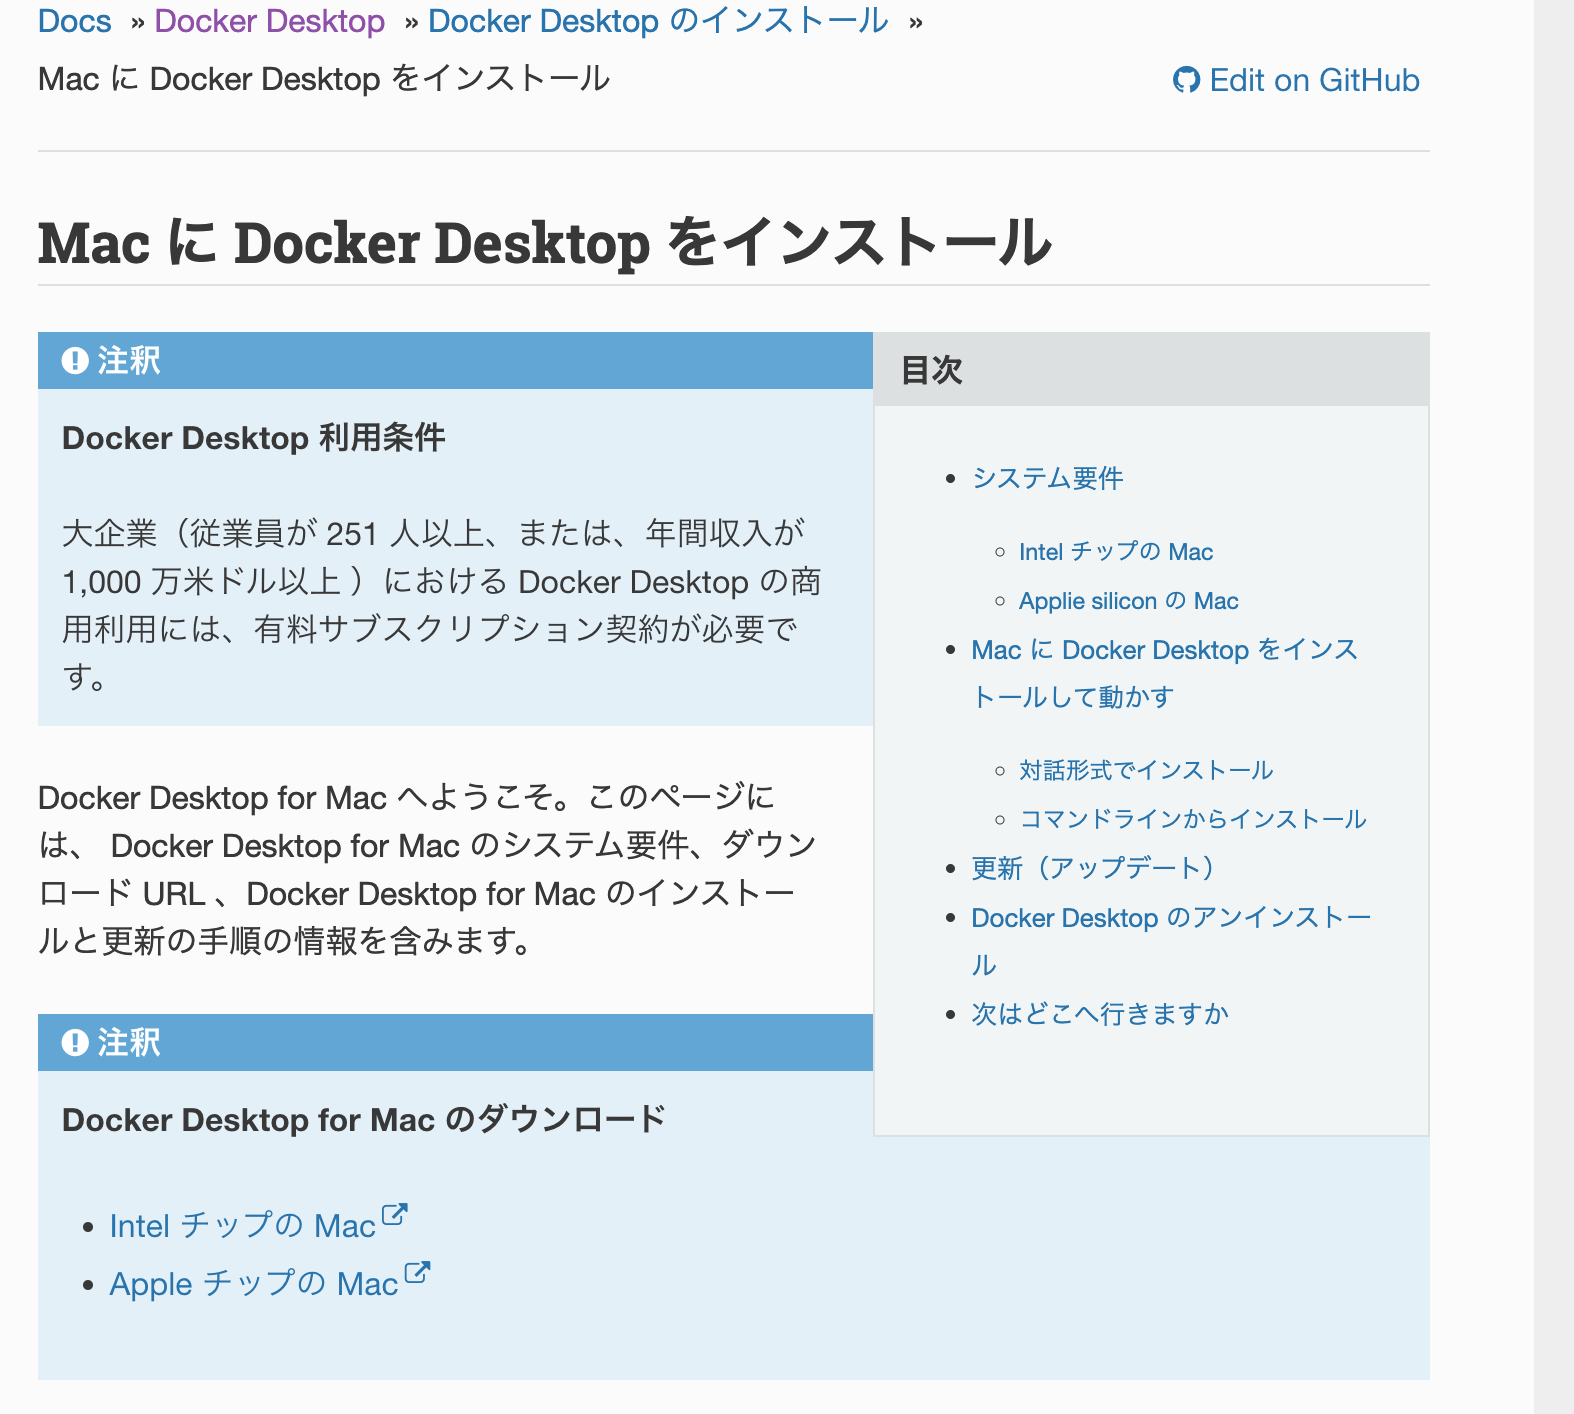
Task: Download for Intel チップの Mac
Action: tap(242, 1226)
